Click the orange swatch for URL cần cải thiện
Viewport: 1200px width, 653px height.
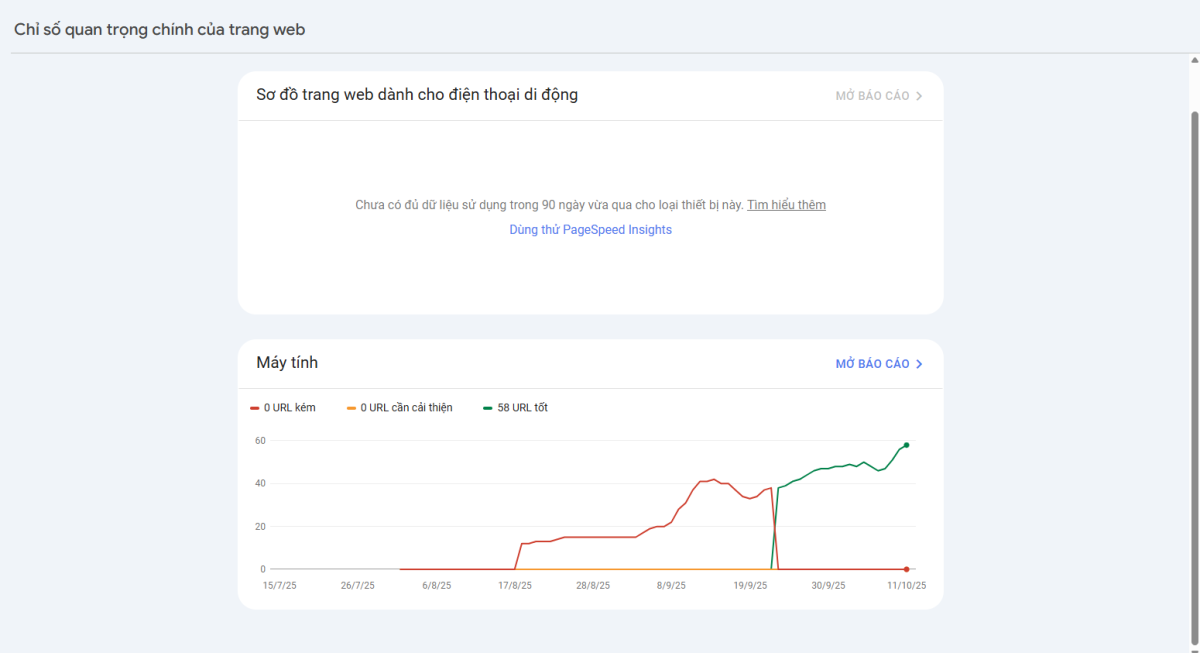(x=350, y=408)
